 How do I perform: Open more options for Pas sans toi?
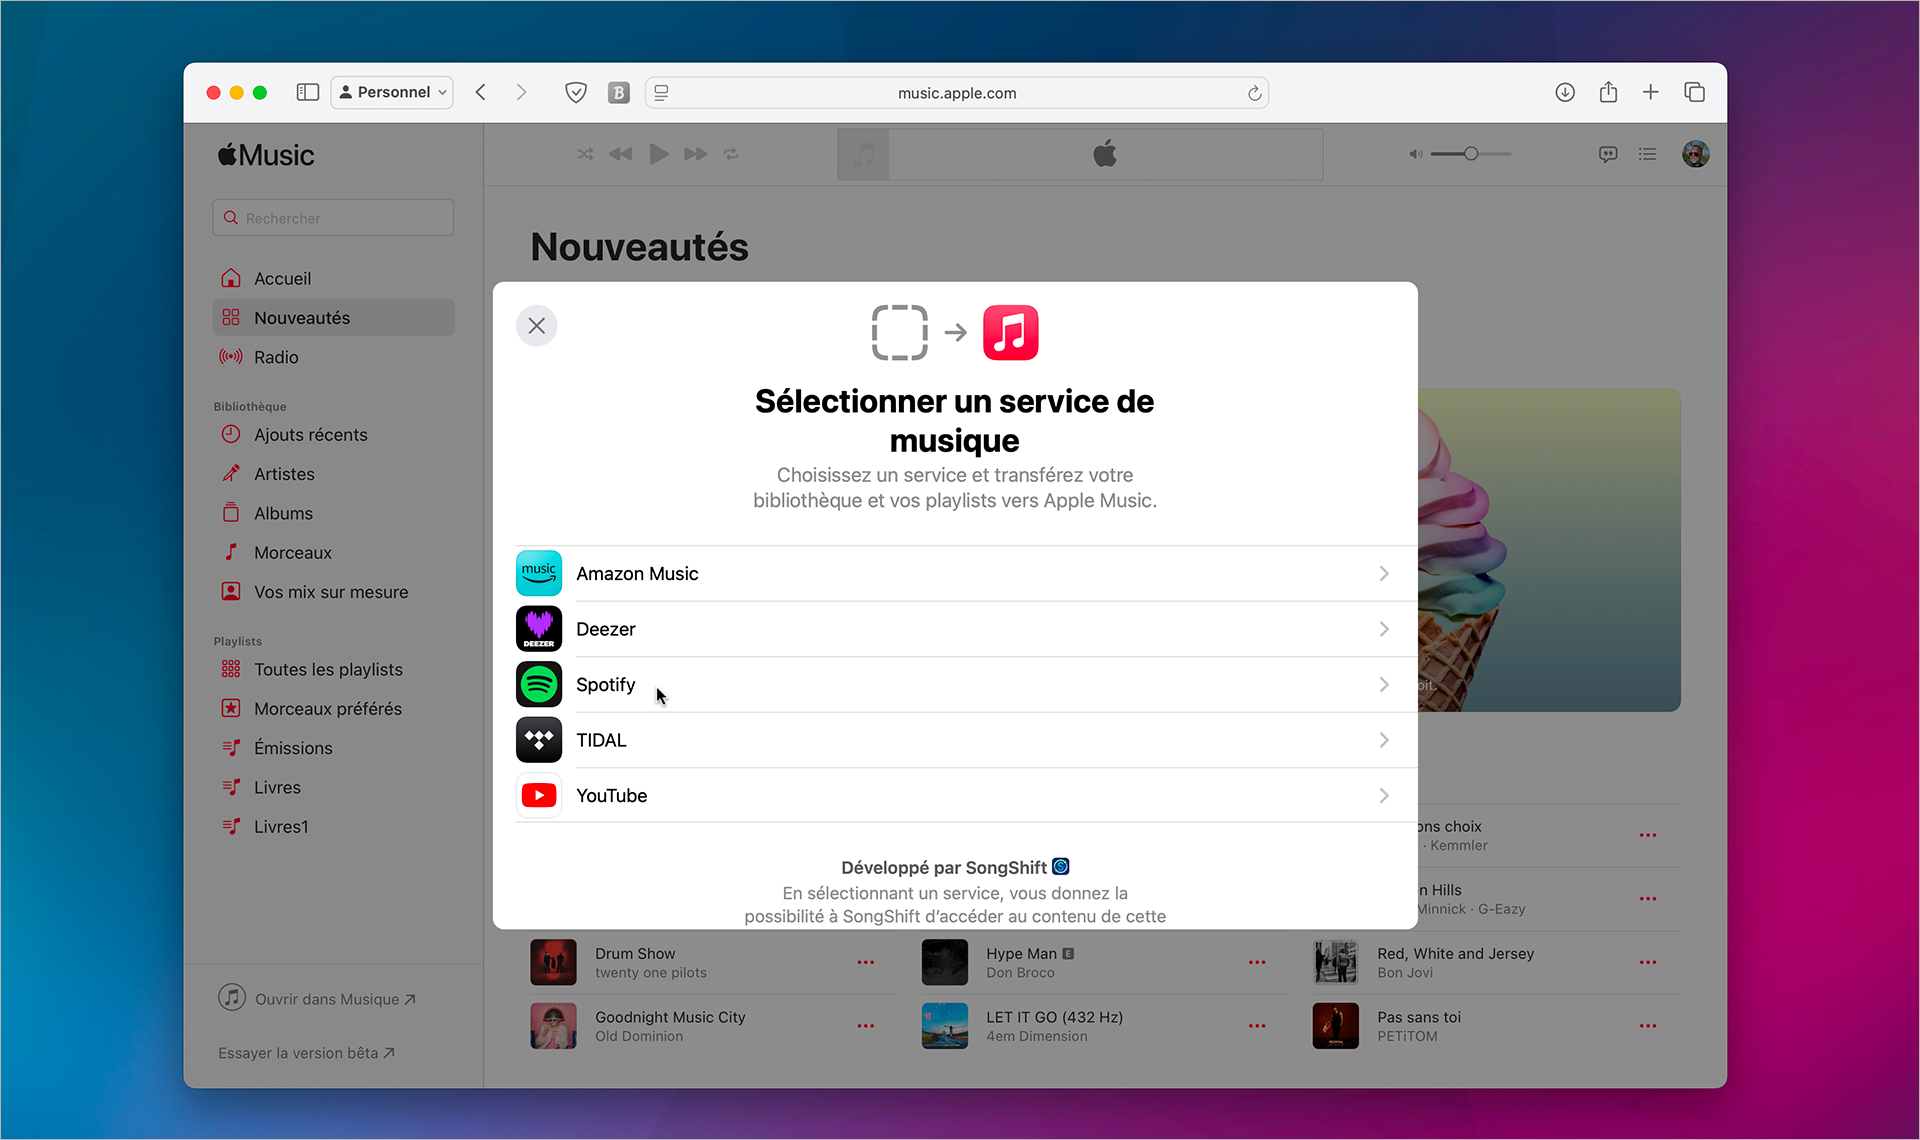click(x=1648, y=1026)
